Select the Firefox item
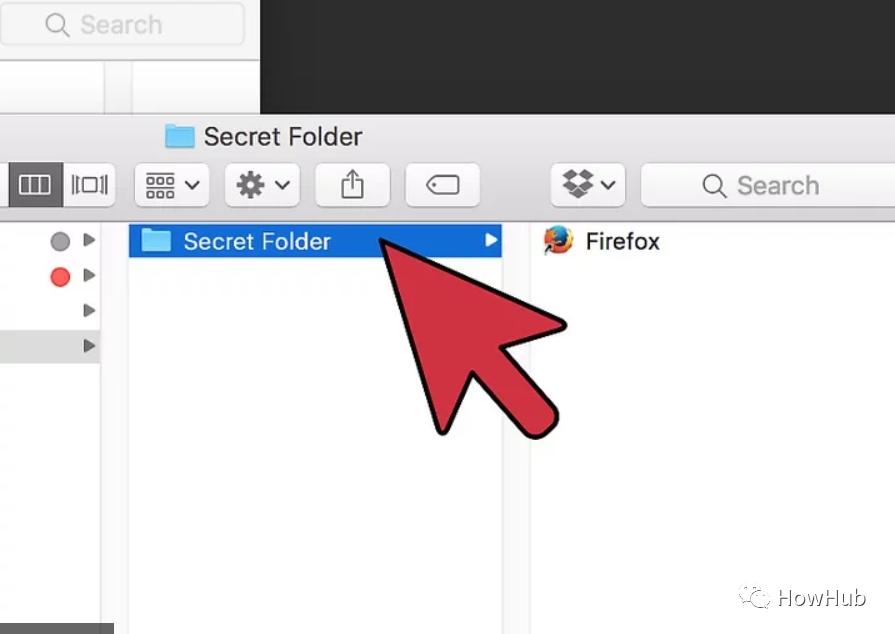Image resolution: width=895 pixels, height=634 pixels. [602, 241]
